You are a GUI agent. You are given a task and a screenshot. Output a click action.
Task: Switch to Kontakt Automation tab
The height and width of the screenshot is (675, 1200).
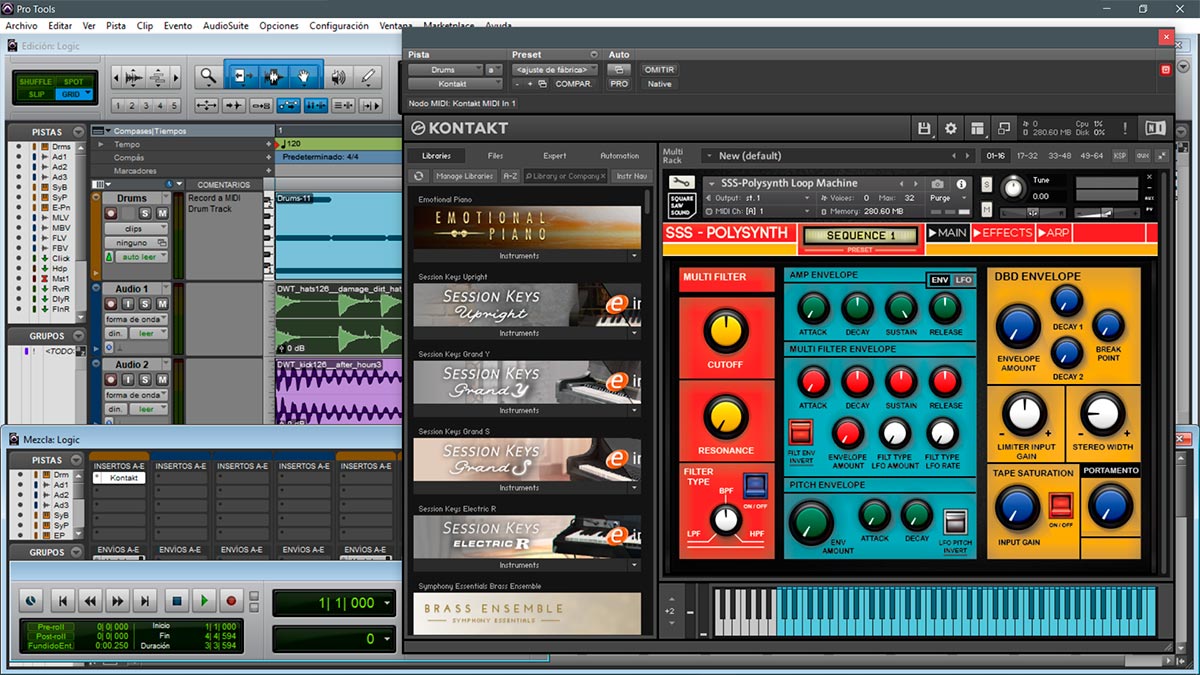[620, 156]
